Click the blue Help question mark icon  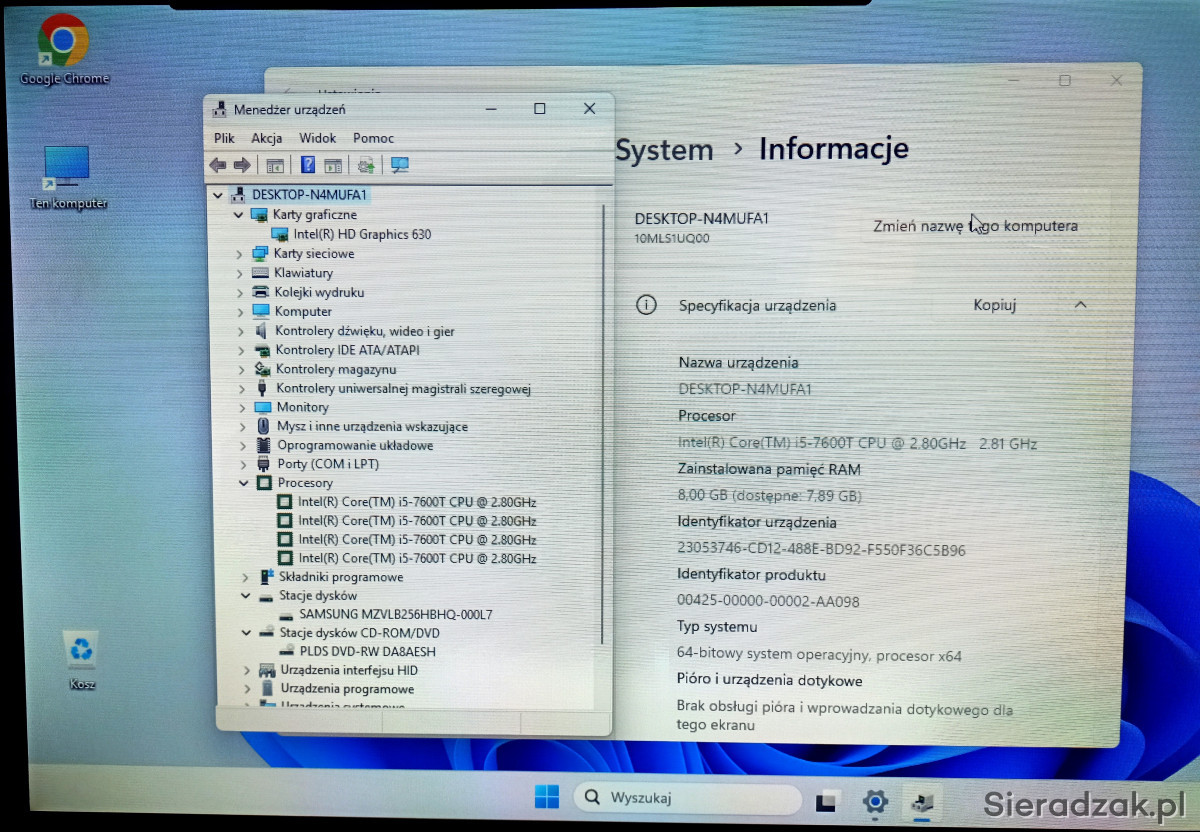coord(308,165)
